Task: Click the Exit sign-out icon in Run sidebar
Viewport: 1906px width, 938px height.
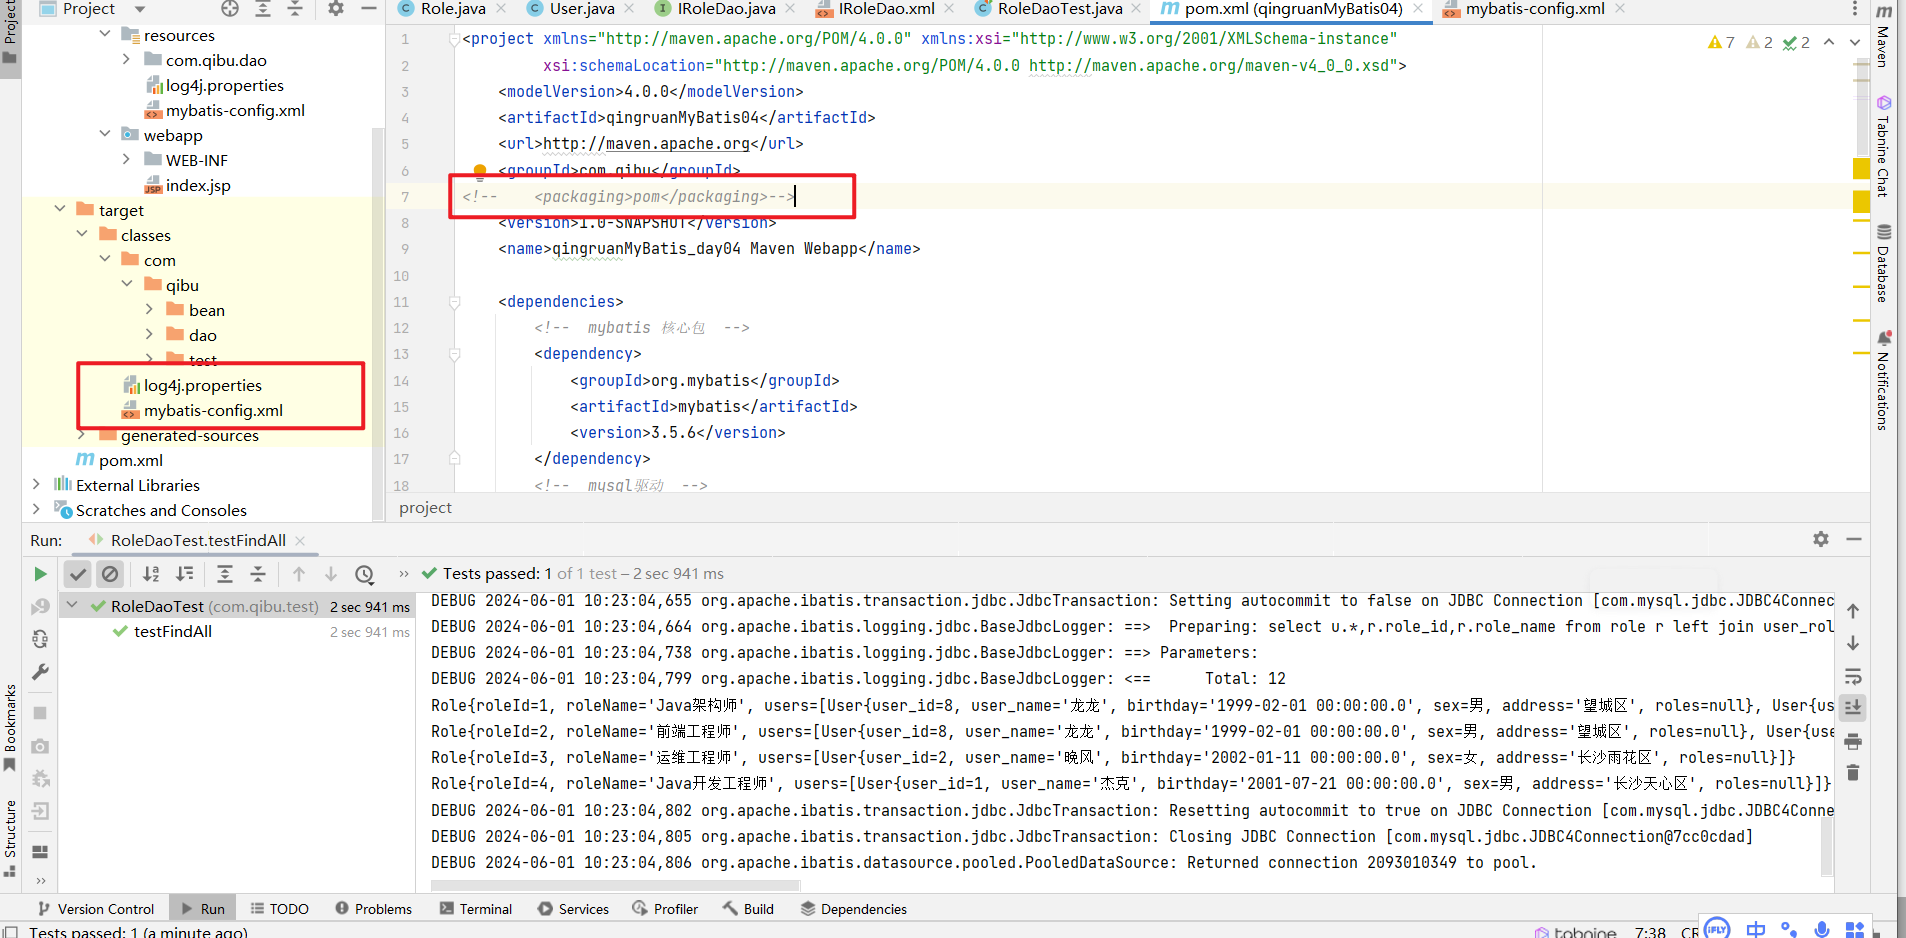Action: (40, 811)
